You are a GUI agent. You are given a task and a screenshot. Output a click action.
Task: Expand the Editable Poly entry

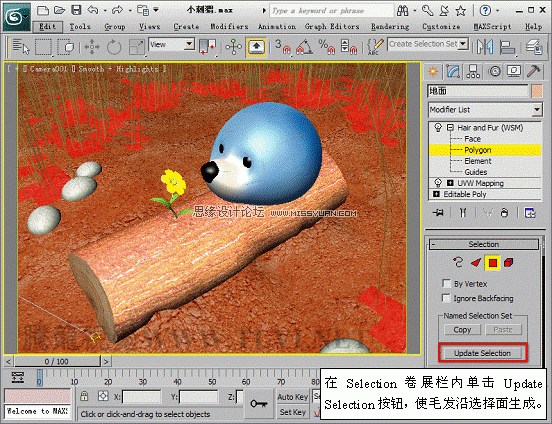(x=437, y=194)
